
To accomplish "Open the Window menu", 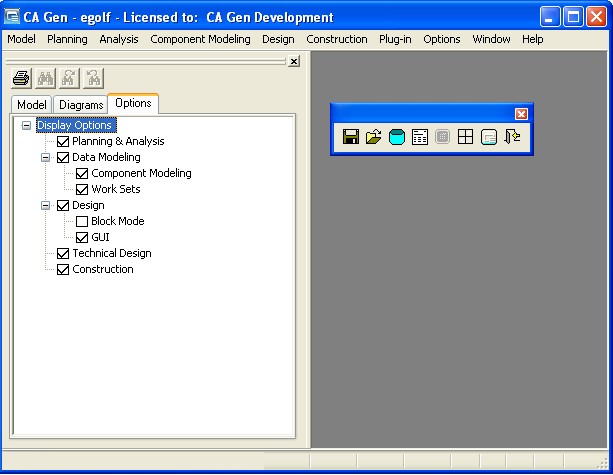I will pyautogui.click(x=491, y=39).
